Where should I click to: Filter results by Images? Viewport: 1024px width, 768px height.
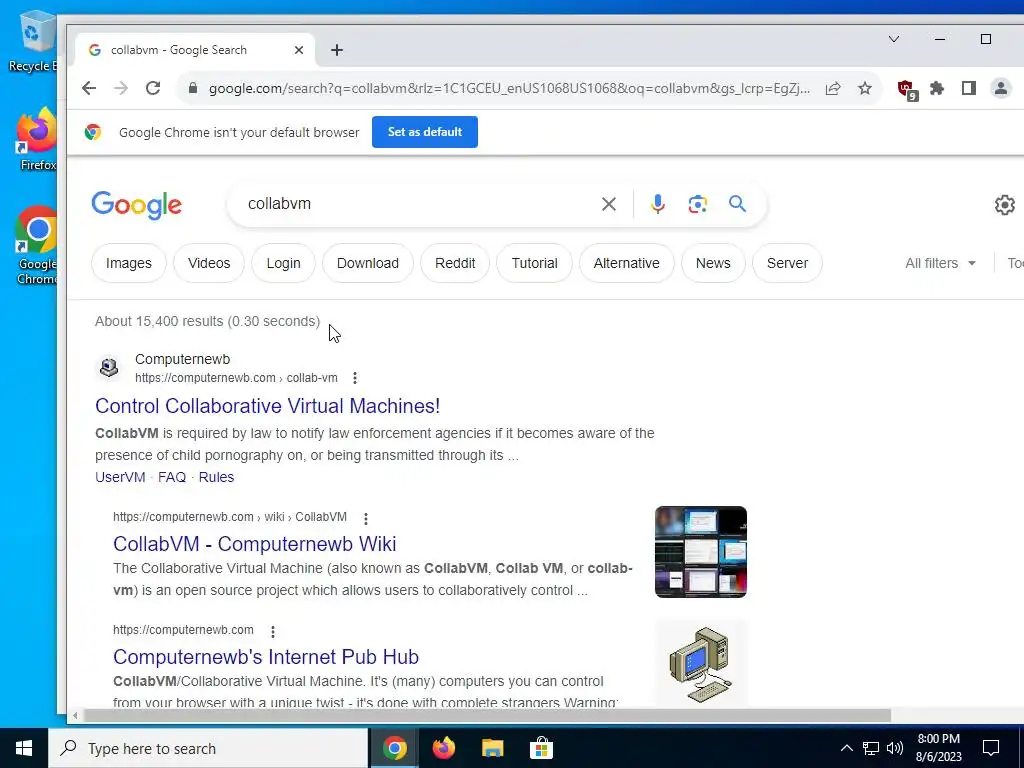coord(129,263)
